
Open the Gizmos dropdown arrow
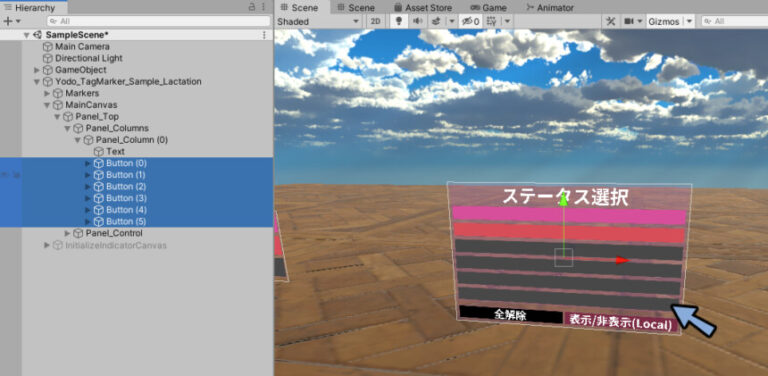(x=689, y=22)
